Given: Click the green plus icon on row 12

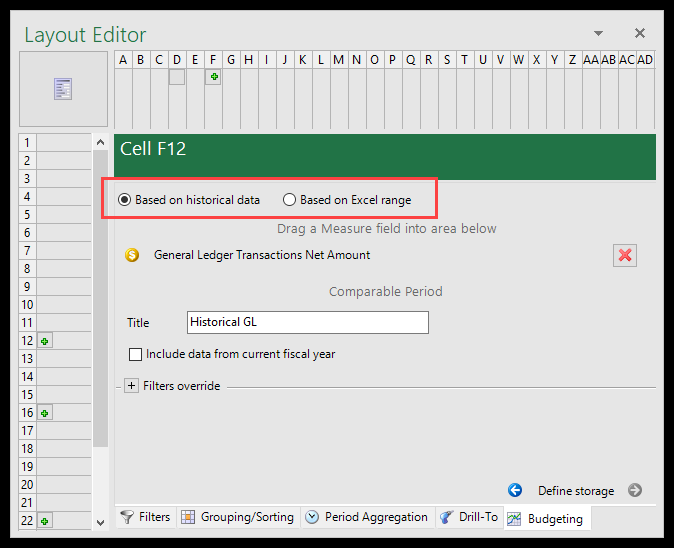Looking at the screenshot, I should [x=44, y=341].
